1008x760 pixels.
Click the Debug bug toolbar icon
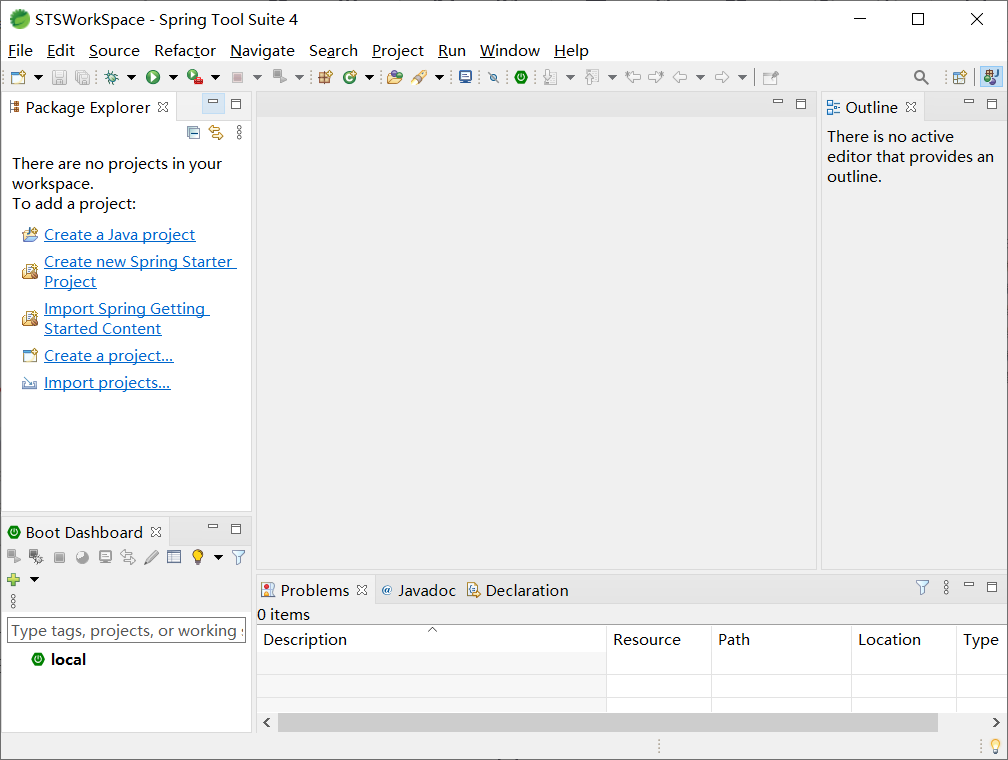tap(112, 77)
